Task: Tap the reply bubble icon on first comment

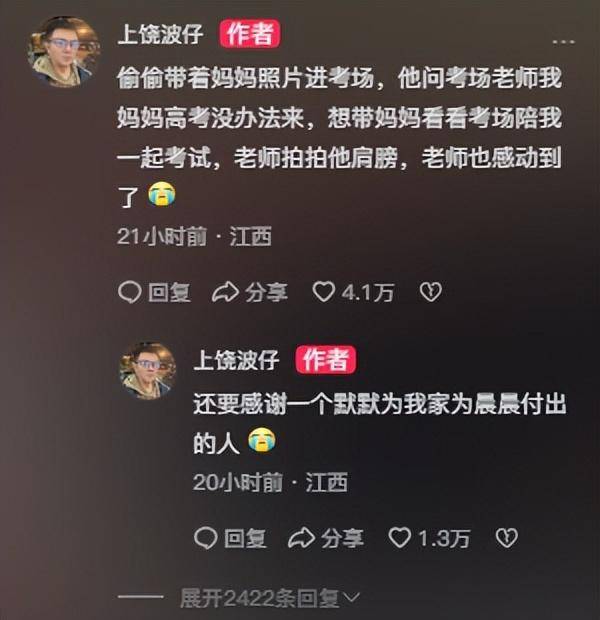Action: [129, 293]
